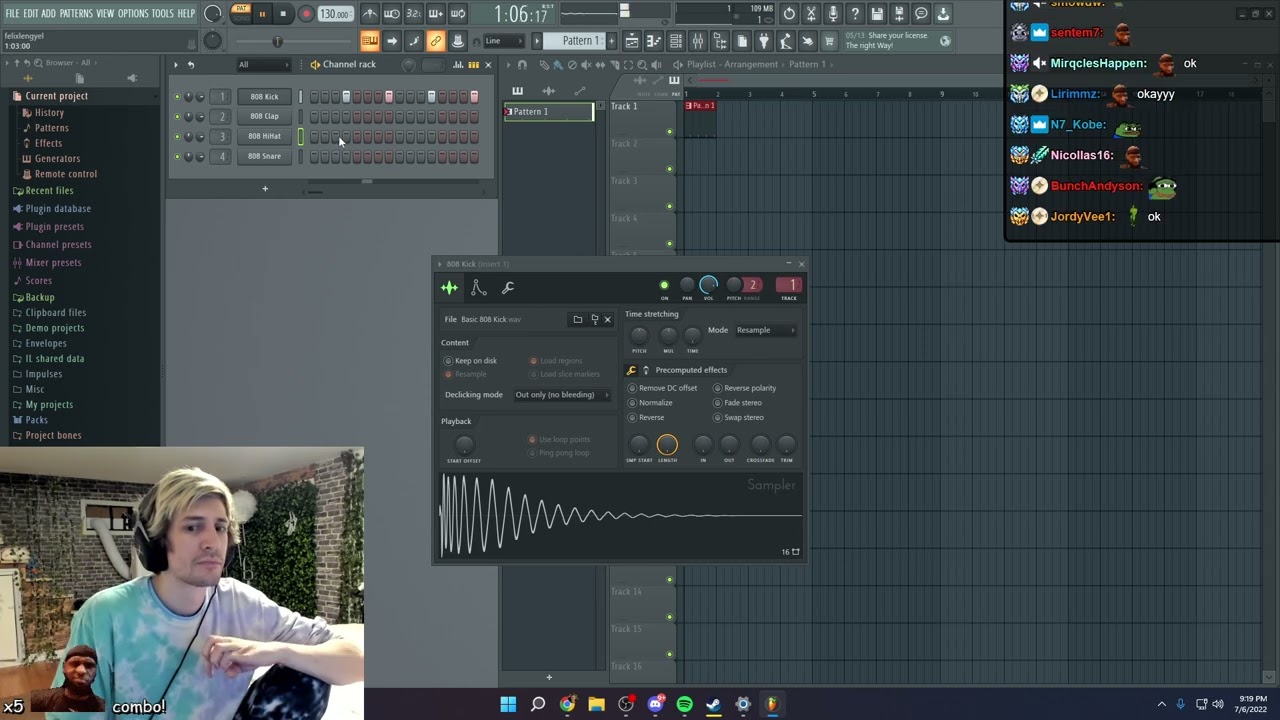Open the wrench settings tab in 808 Kick

[508, 288]
